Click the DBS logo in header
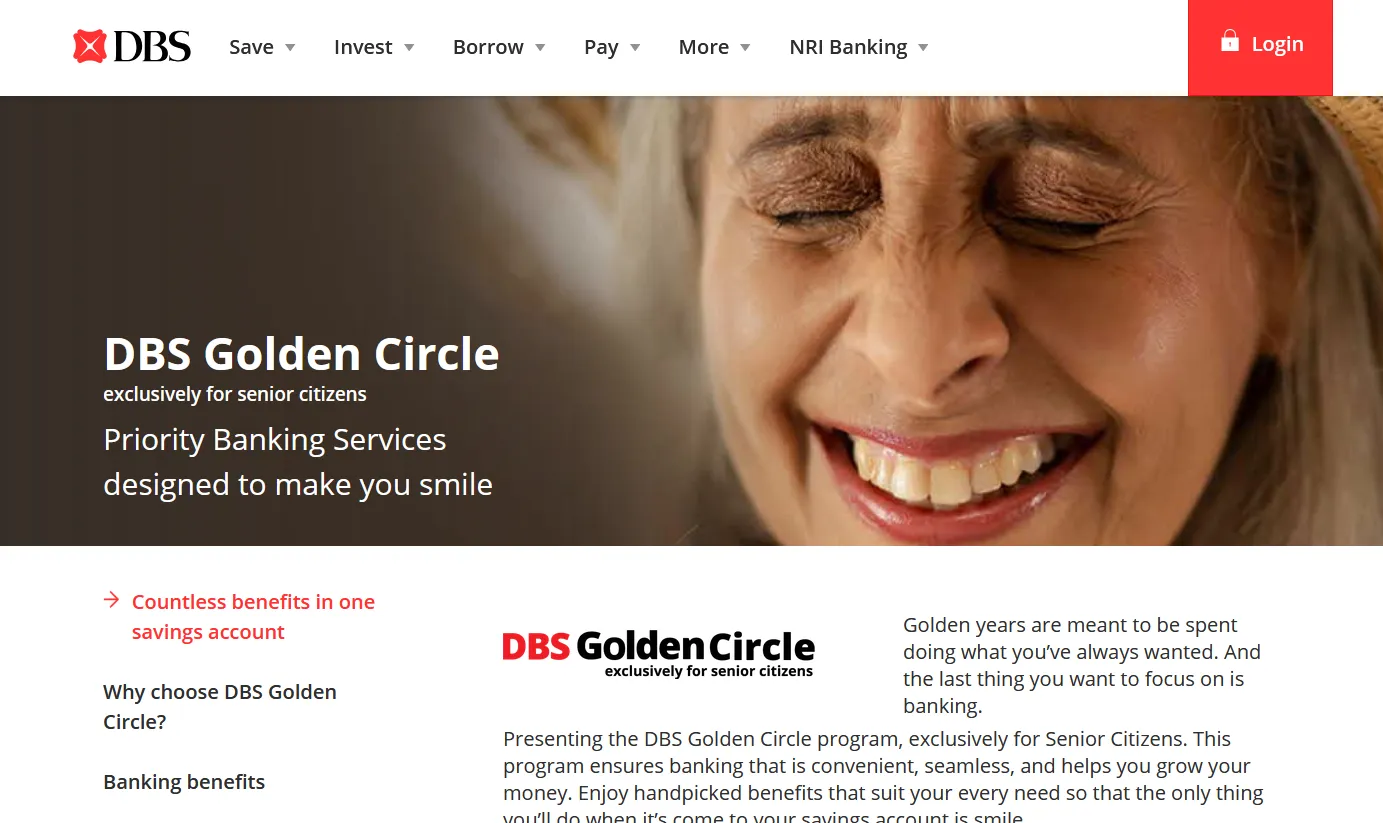The height and width of the screenshot is (823, 1383). pos(132,47)
